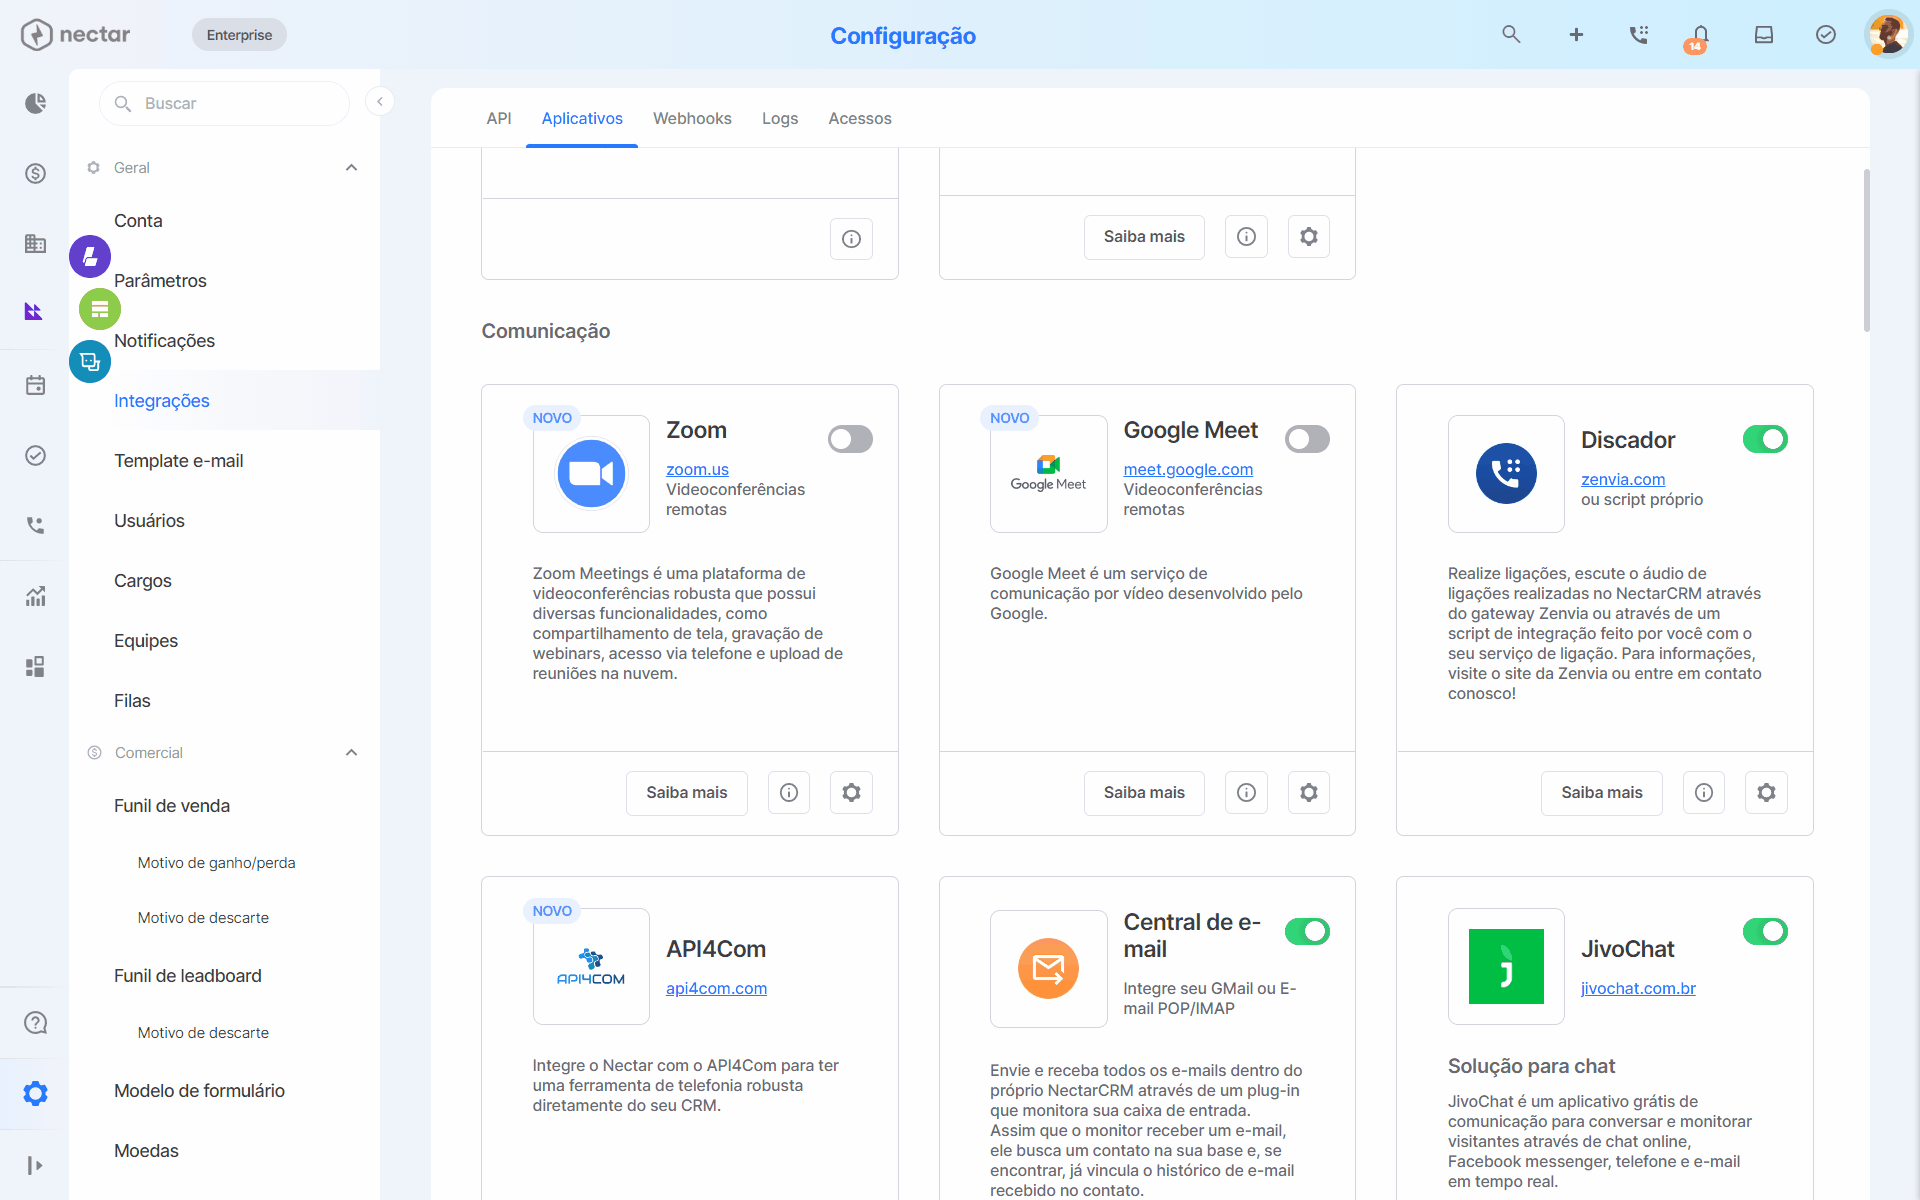Open Discador settings gear
The height and width of the screenshot is (1200, 1920).
[1766, 793]
